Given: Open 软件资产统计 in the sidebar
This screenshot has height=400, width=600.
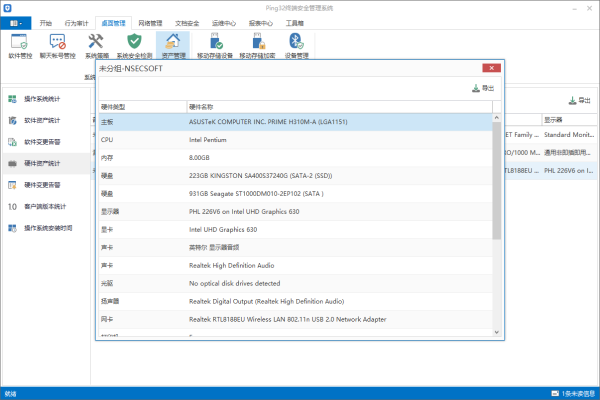Looking at the screenshot, I should point(46,121).
